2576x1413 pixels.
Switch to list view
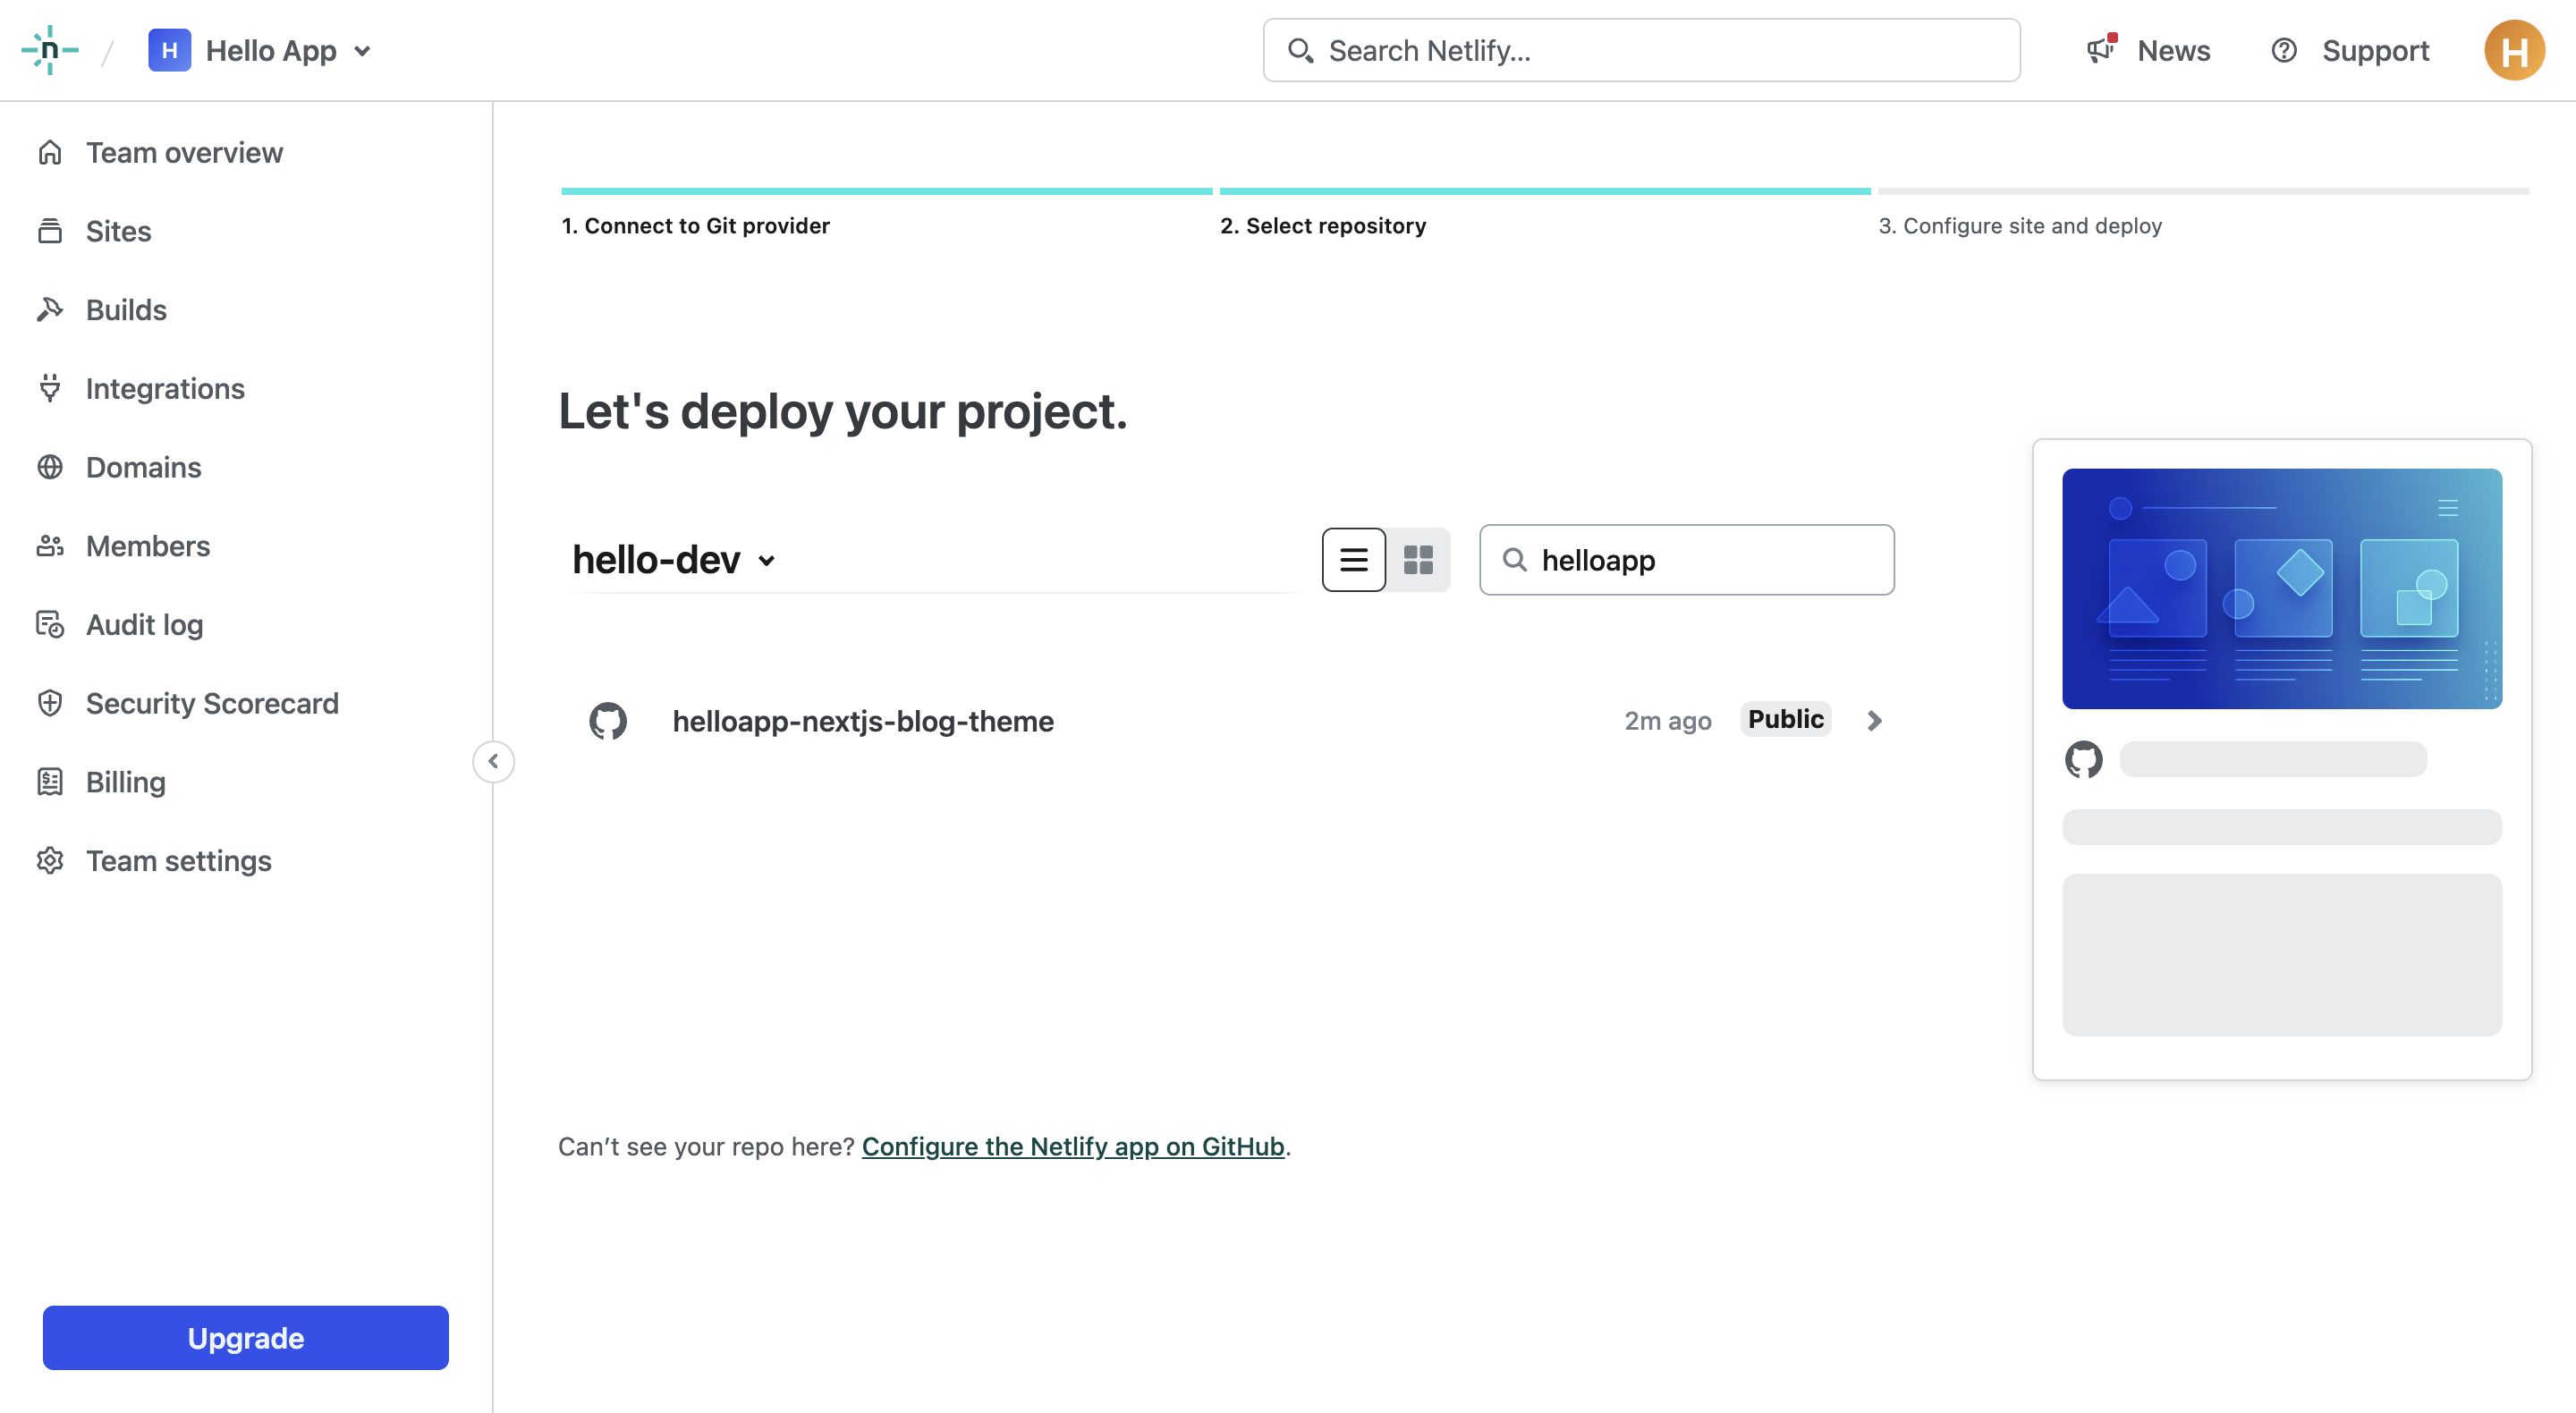(1354, 559)
